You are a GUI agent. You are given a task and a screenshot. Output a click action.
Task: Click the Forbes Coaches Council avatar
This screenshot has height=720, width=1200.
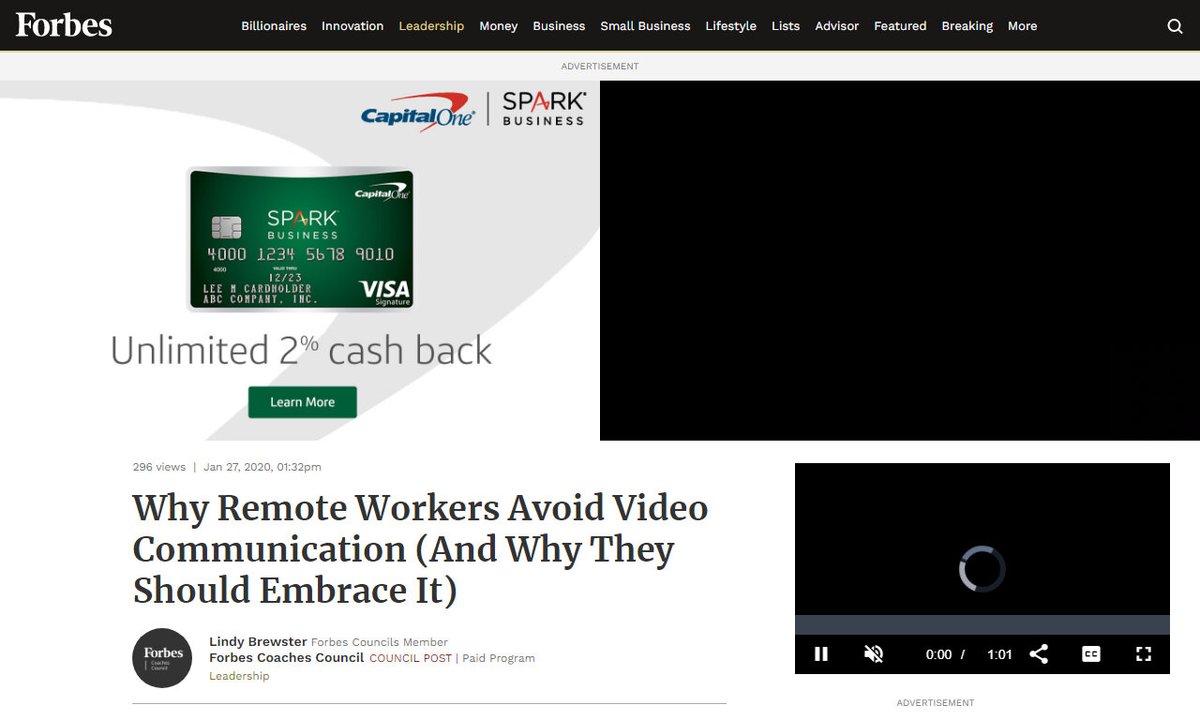point(162,658)
